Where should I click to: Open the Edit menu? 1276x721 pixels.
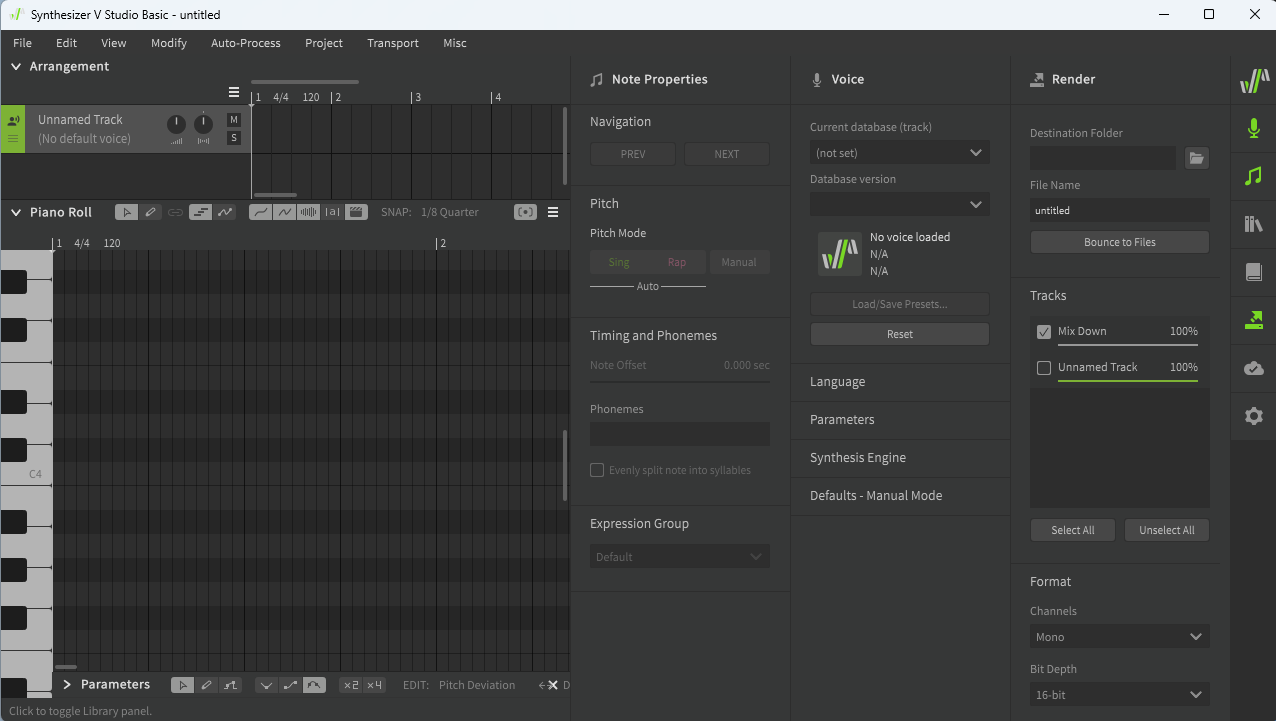click(66, 43)
